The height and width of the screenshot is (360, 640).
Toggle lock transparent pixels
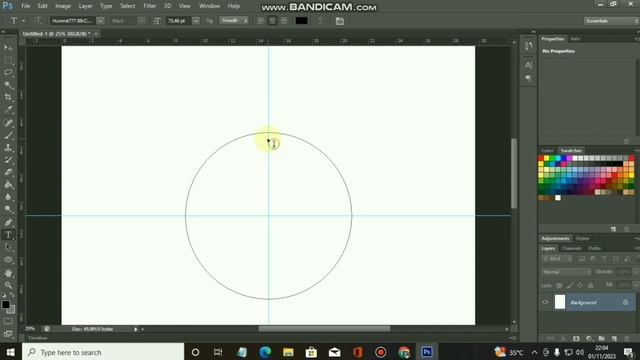[560, 285]
